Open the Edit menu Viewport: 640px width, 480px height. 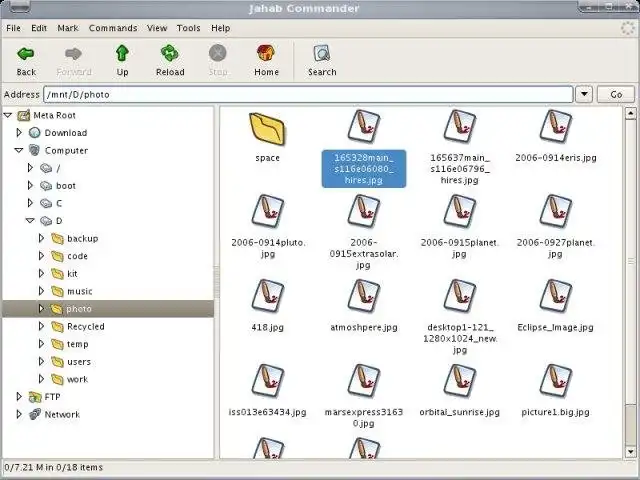[39, 28]
